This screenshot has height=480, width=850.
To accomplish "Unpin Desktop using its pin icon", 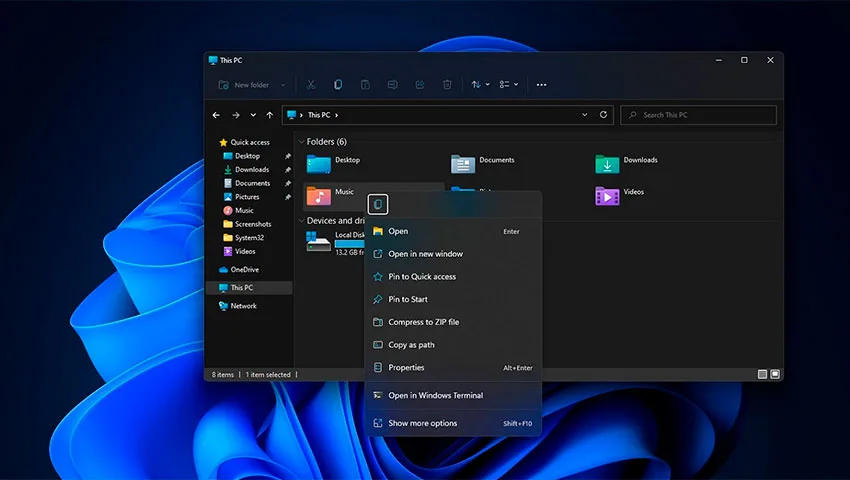I will coord(288,156).
